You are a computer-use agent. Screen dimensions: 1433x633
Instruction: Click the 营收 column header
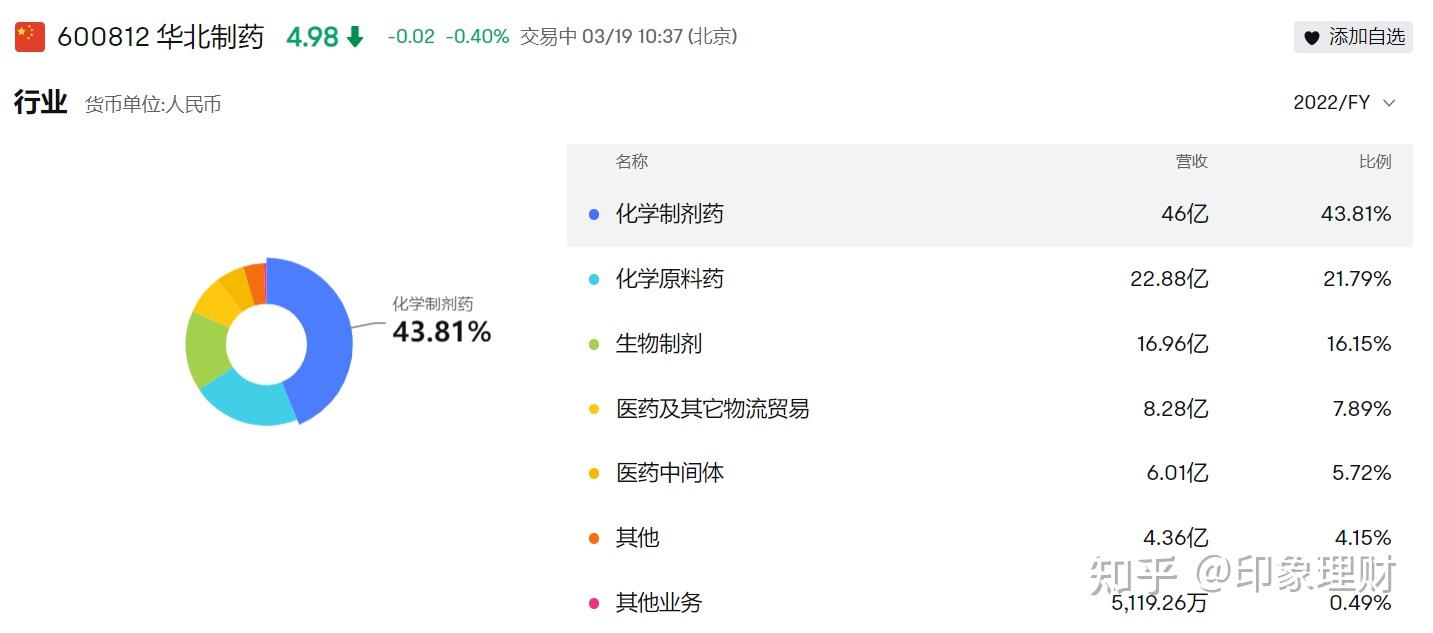pos(1191,162)
